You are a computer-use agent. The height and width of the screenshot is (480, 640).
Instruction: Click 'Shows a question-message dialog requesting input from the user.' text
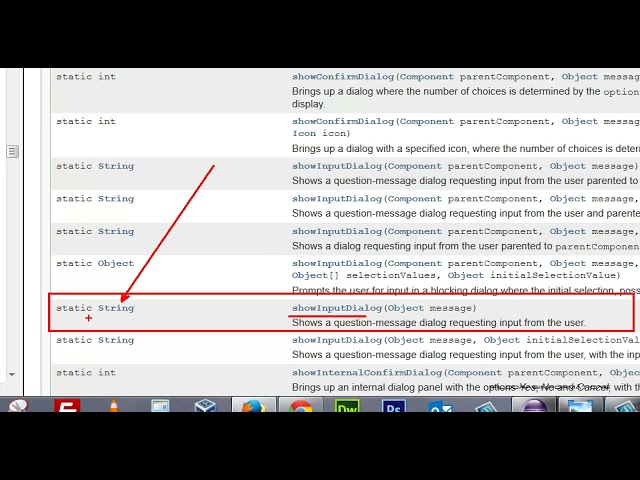click(x=439, y=322)
